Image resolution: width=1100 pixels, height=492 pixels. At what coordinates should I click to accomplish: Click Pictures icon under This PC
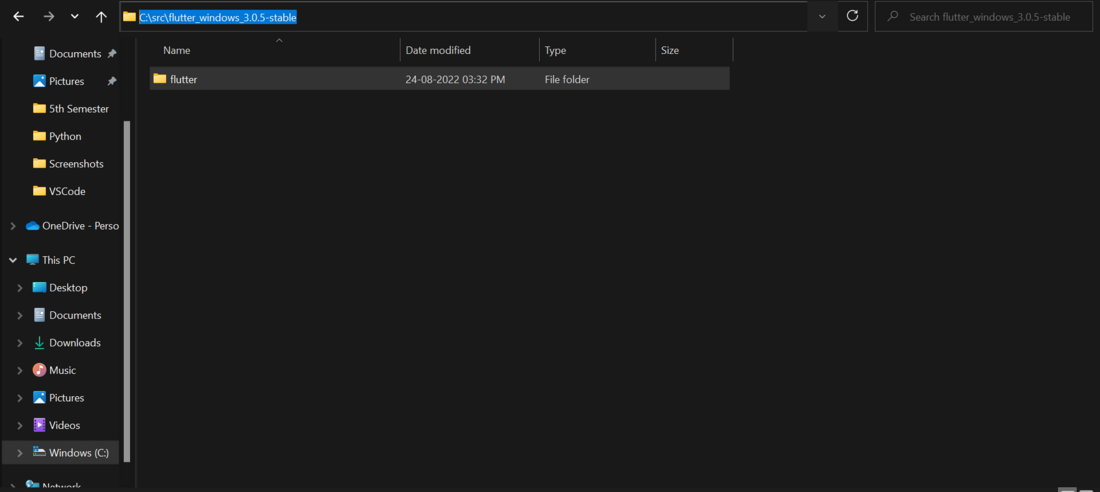coord(39,398)
